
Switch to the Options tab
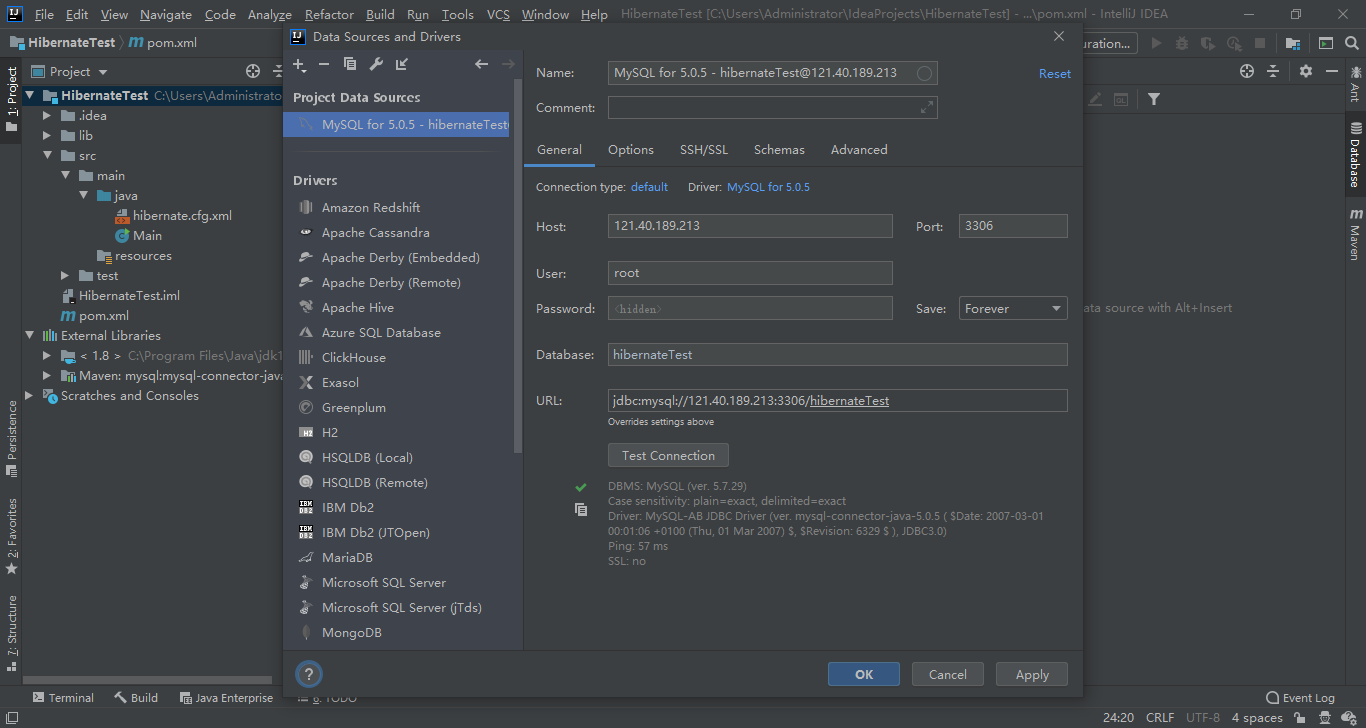coord(630,149)
